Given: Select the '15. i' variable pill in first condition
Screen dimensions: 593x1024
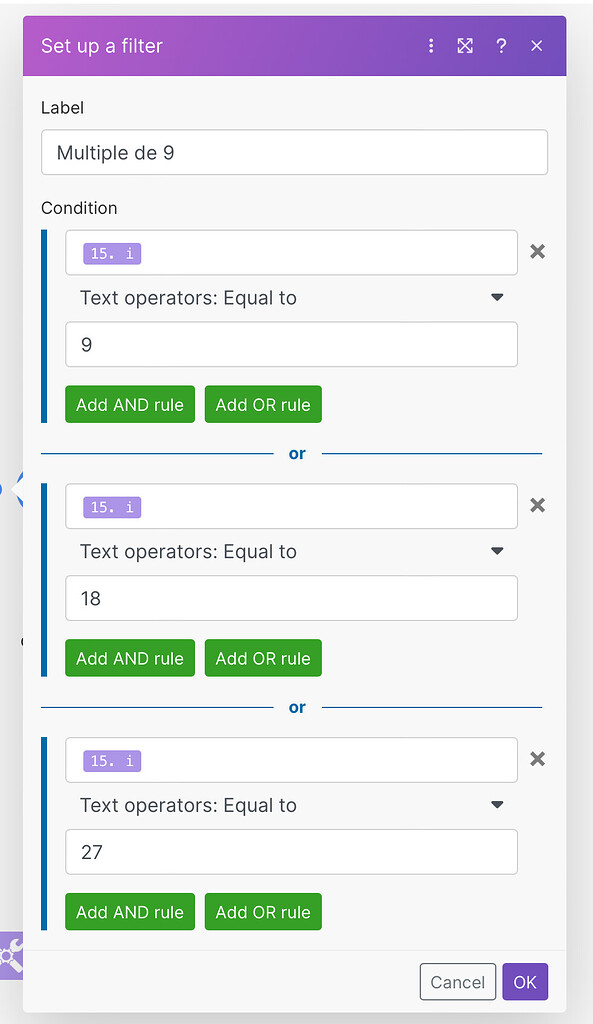Looking at the screenshot, I should tap(110, 253).
